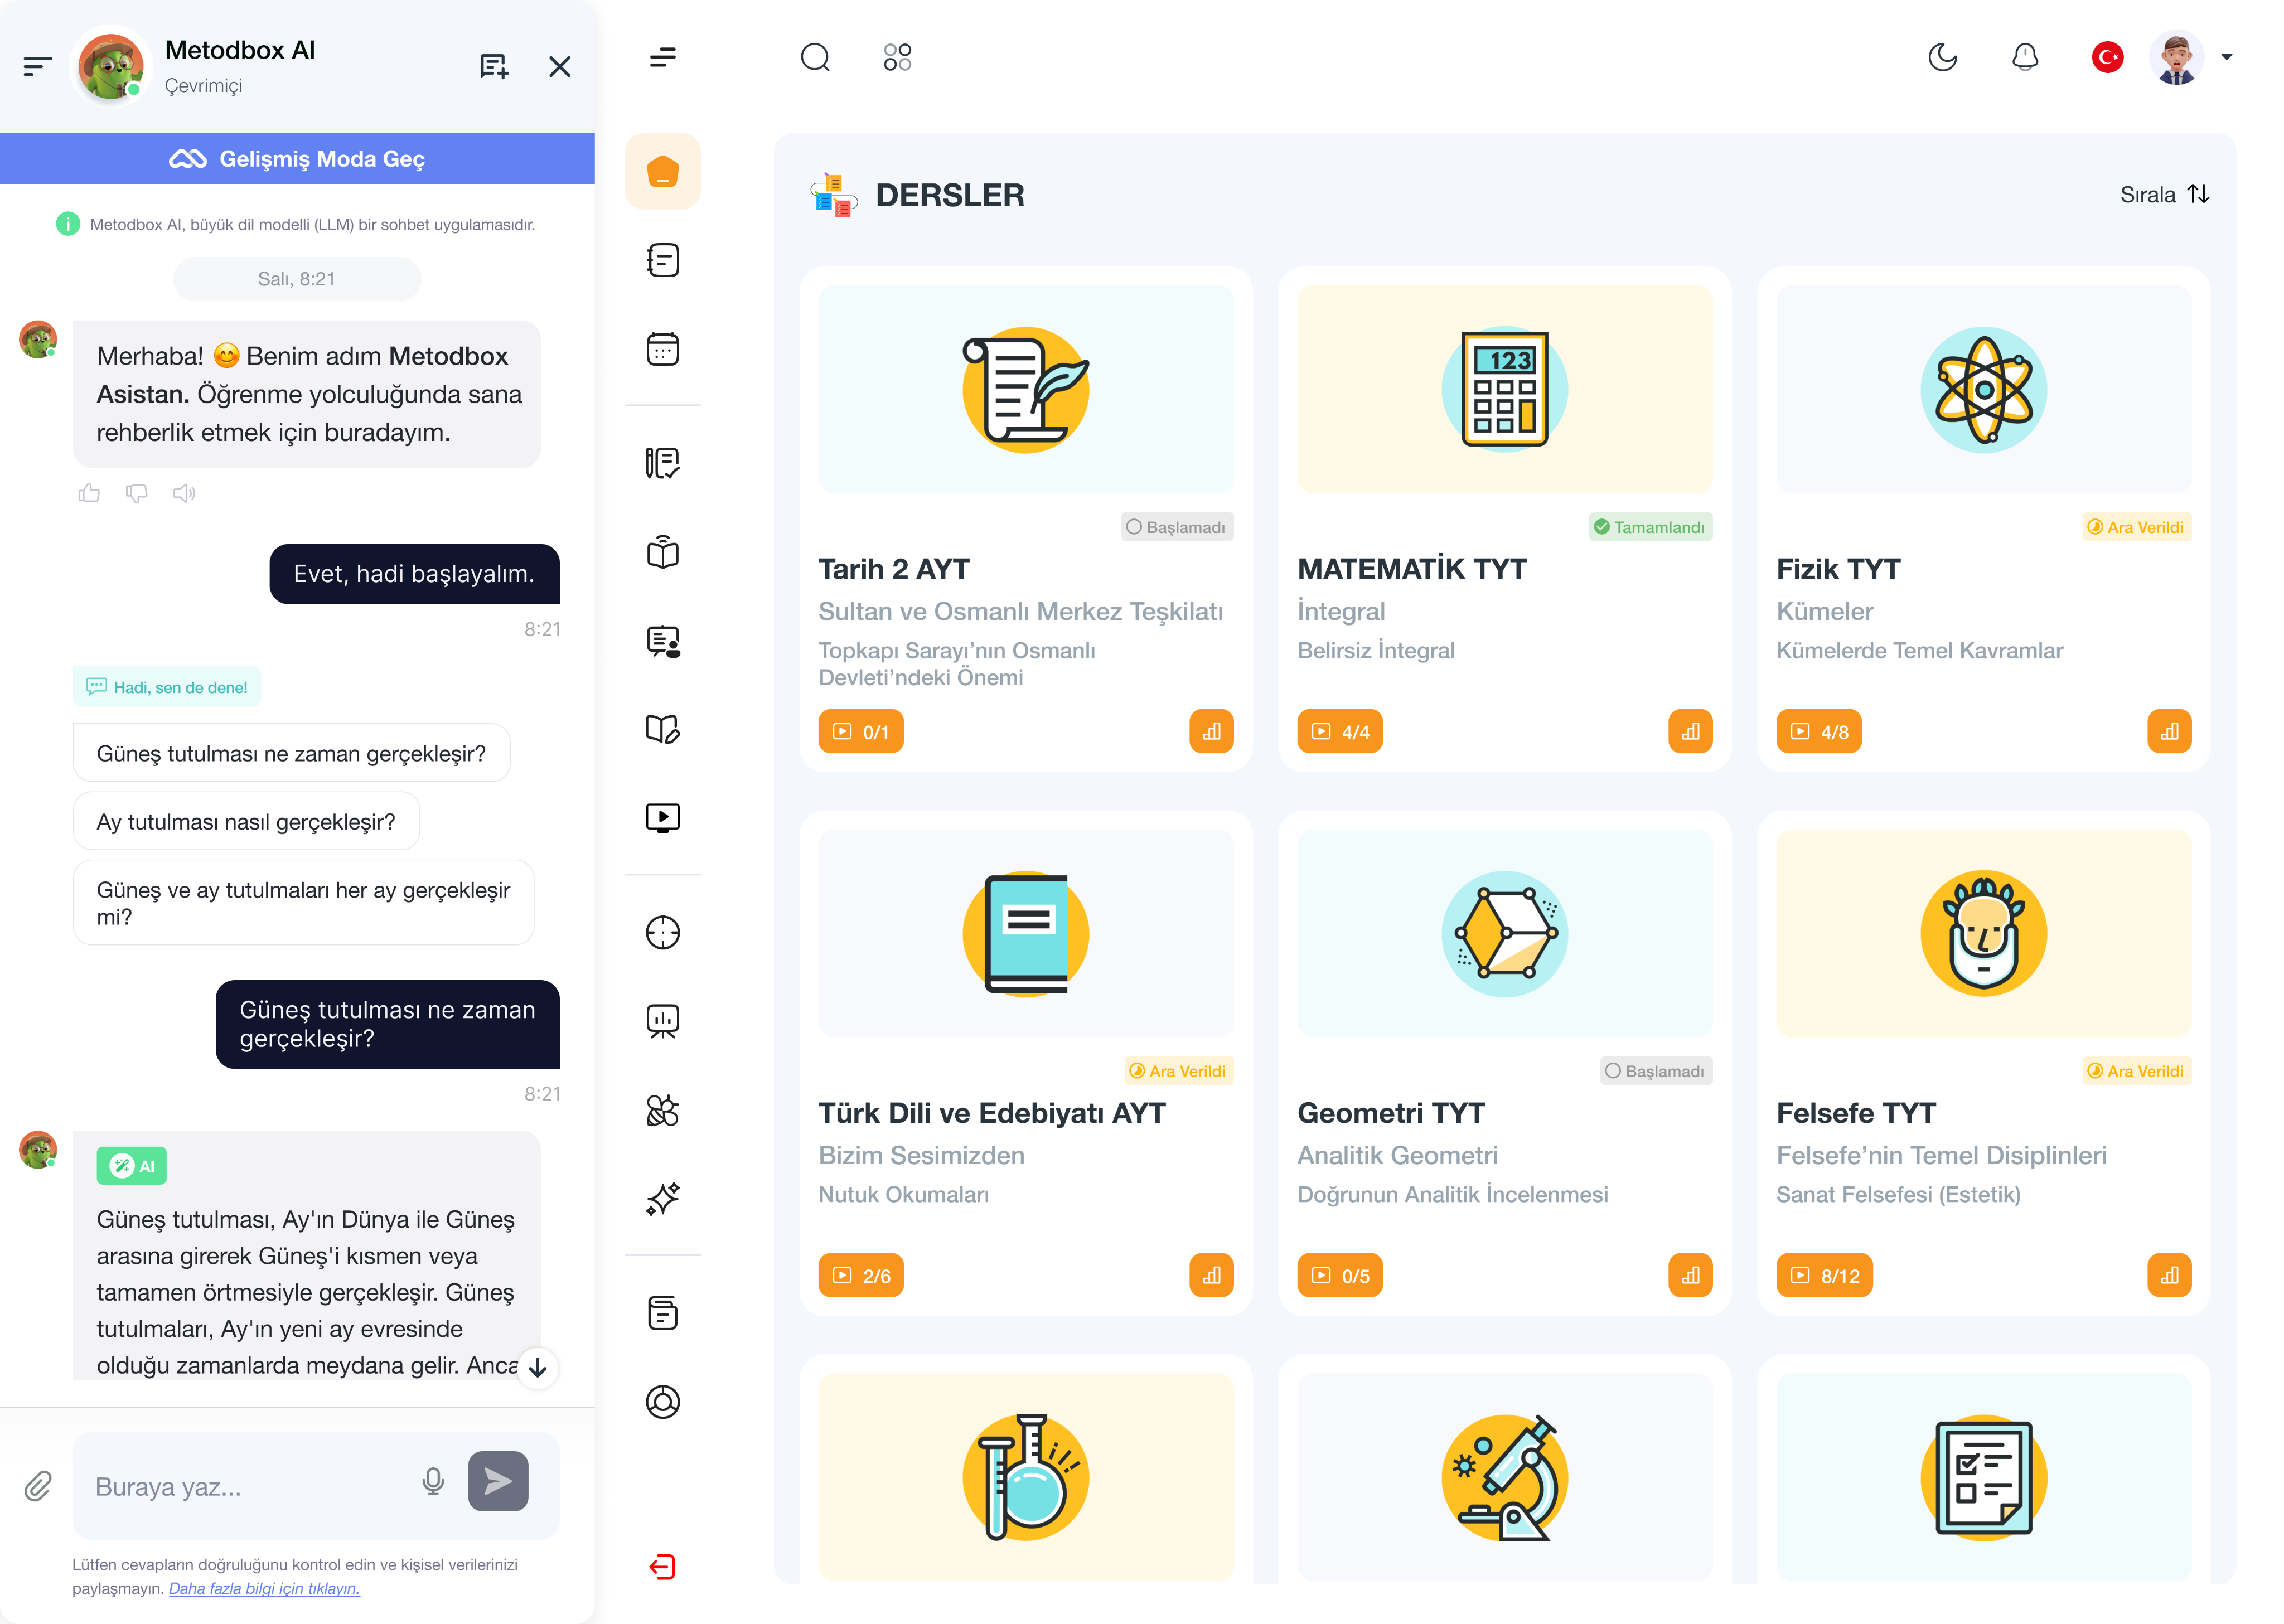Open the user avatar profile
The width and height of the screenshot is (2284, 1624).
(2176, 57)
